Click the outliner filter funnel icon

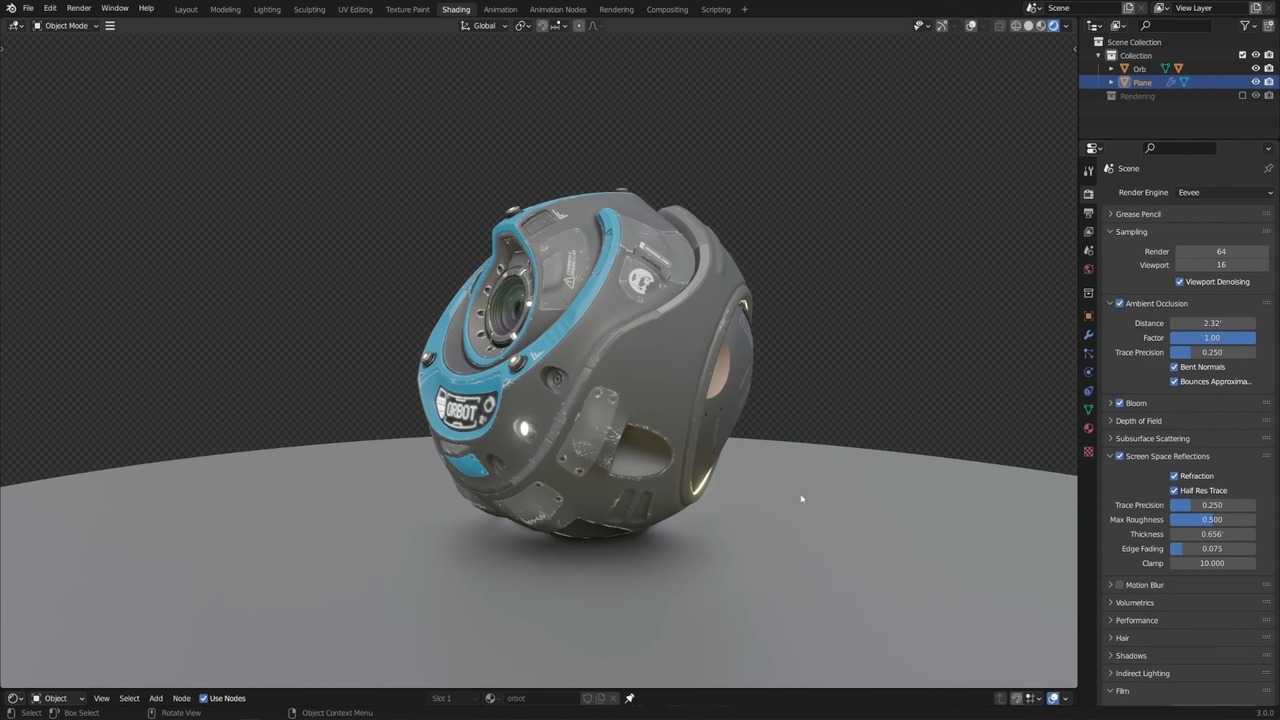pos(1245,26)
